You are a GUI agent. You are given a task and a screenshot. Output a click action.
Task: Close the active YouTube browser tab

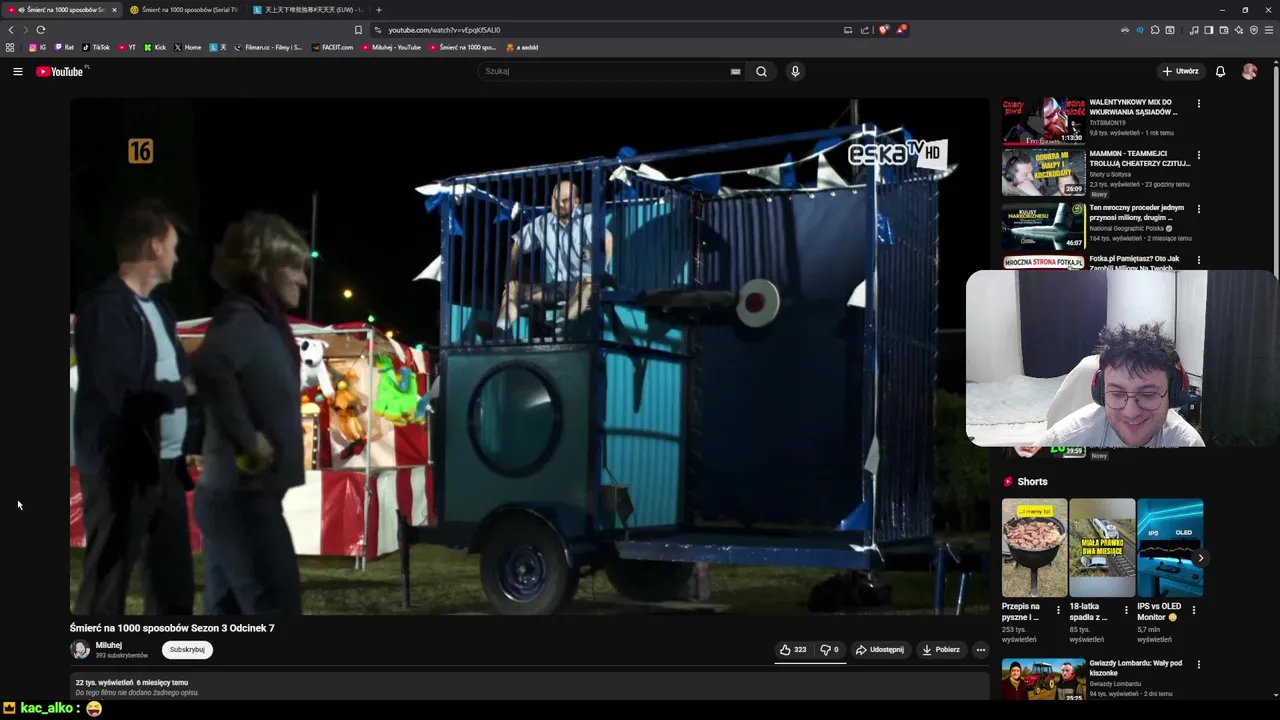(x=114, y=10)
